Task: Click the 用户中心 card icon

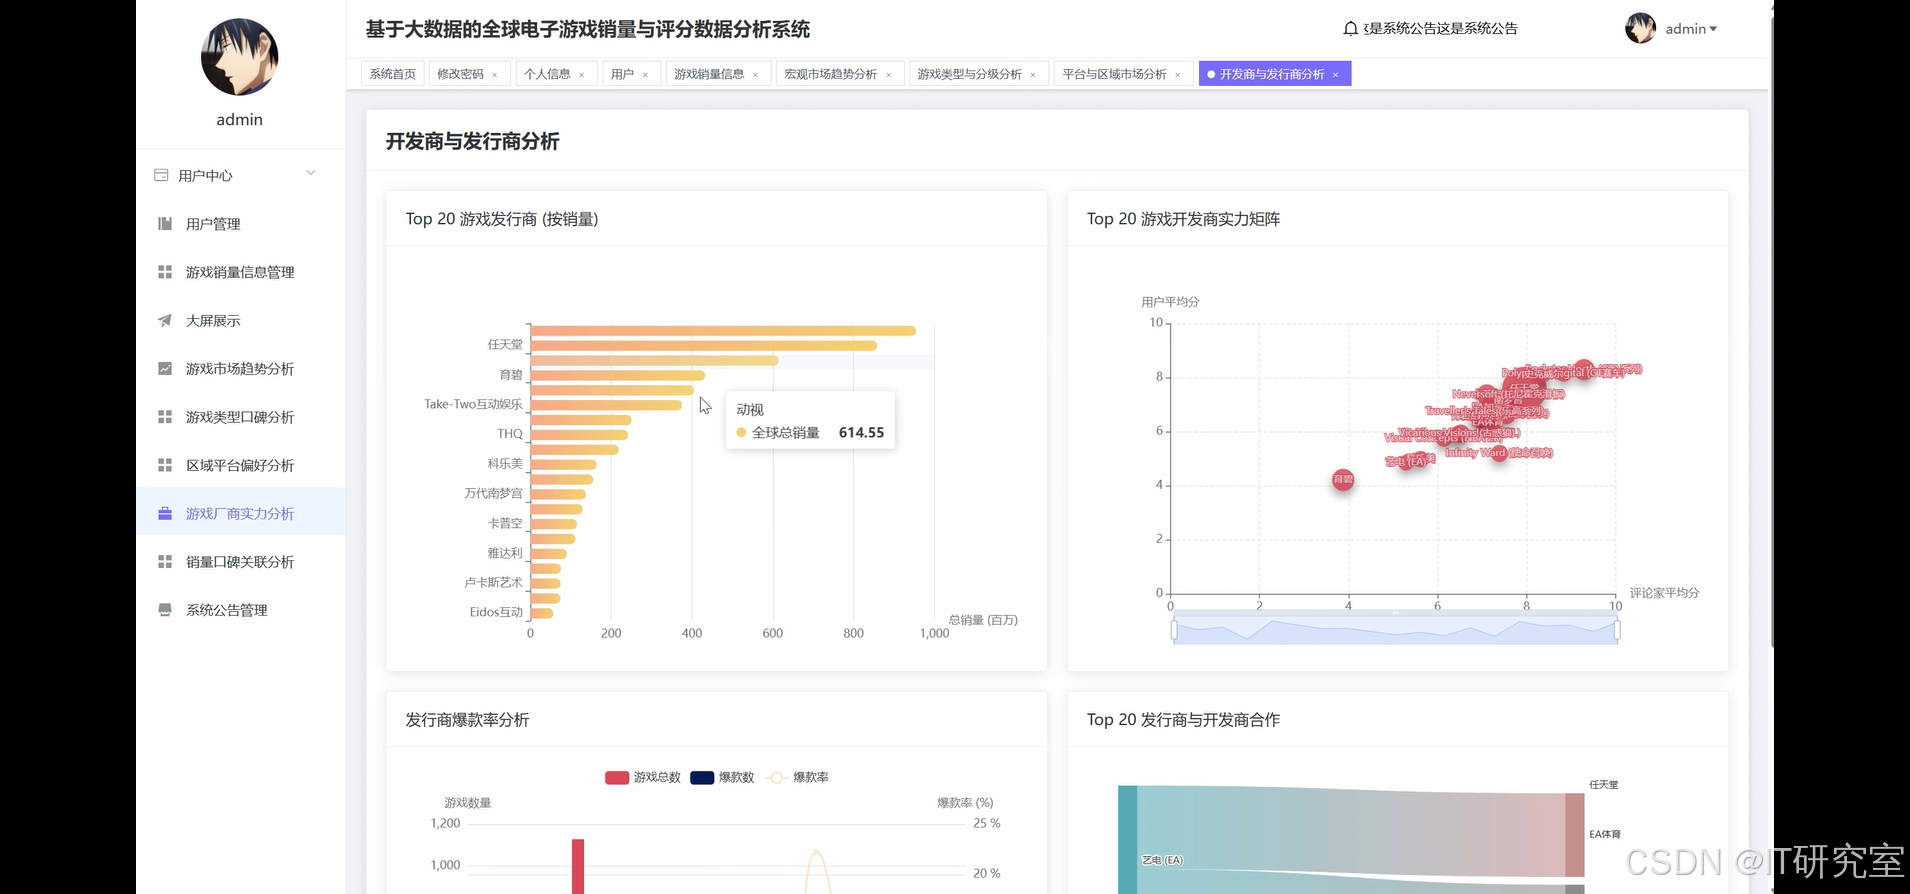Action: click(161, 175)
